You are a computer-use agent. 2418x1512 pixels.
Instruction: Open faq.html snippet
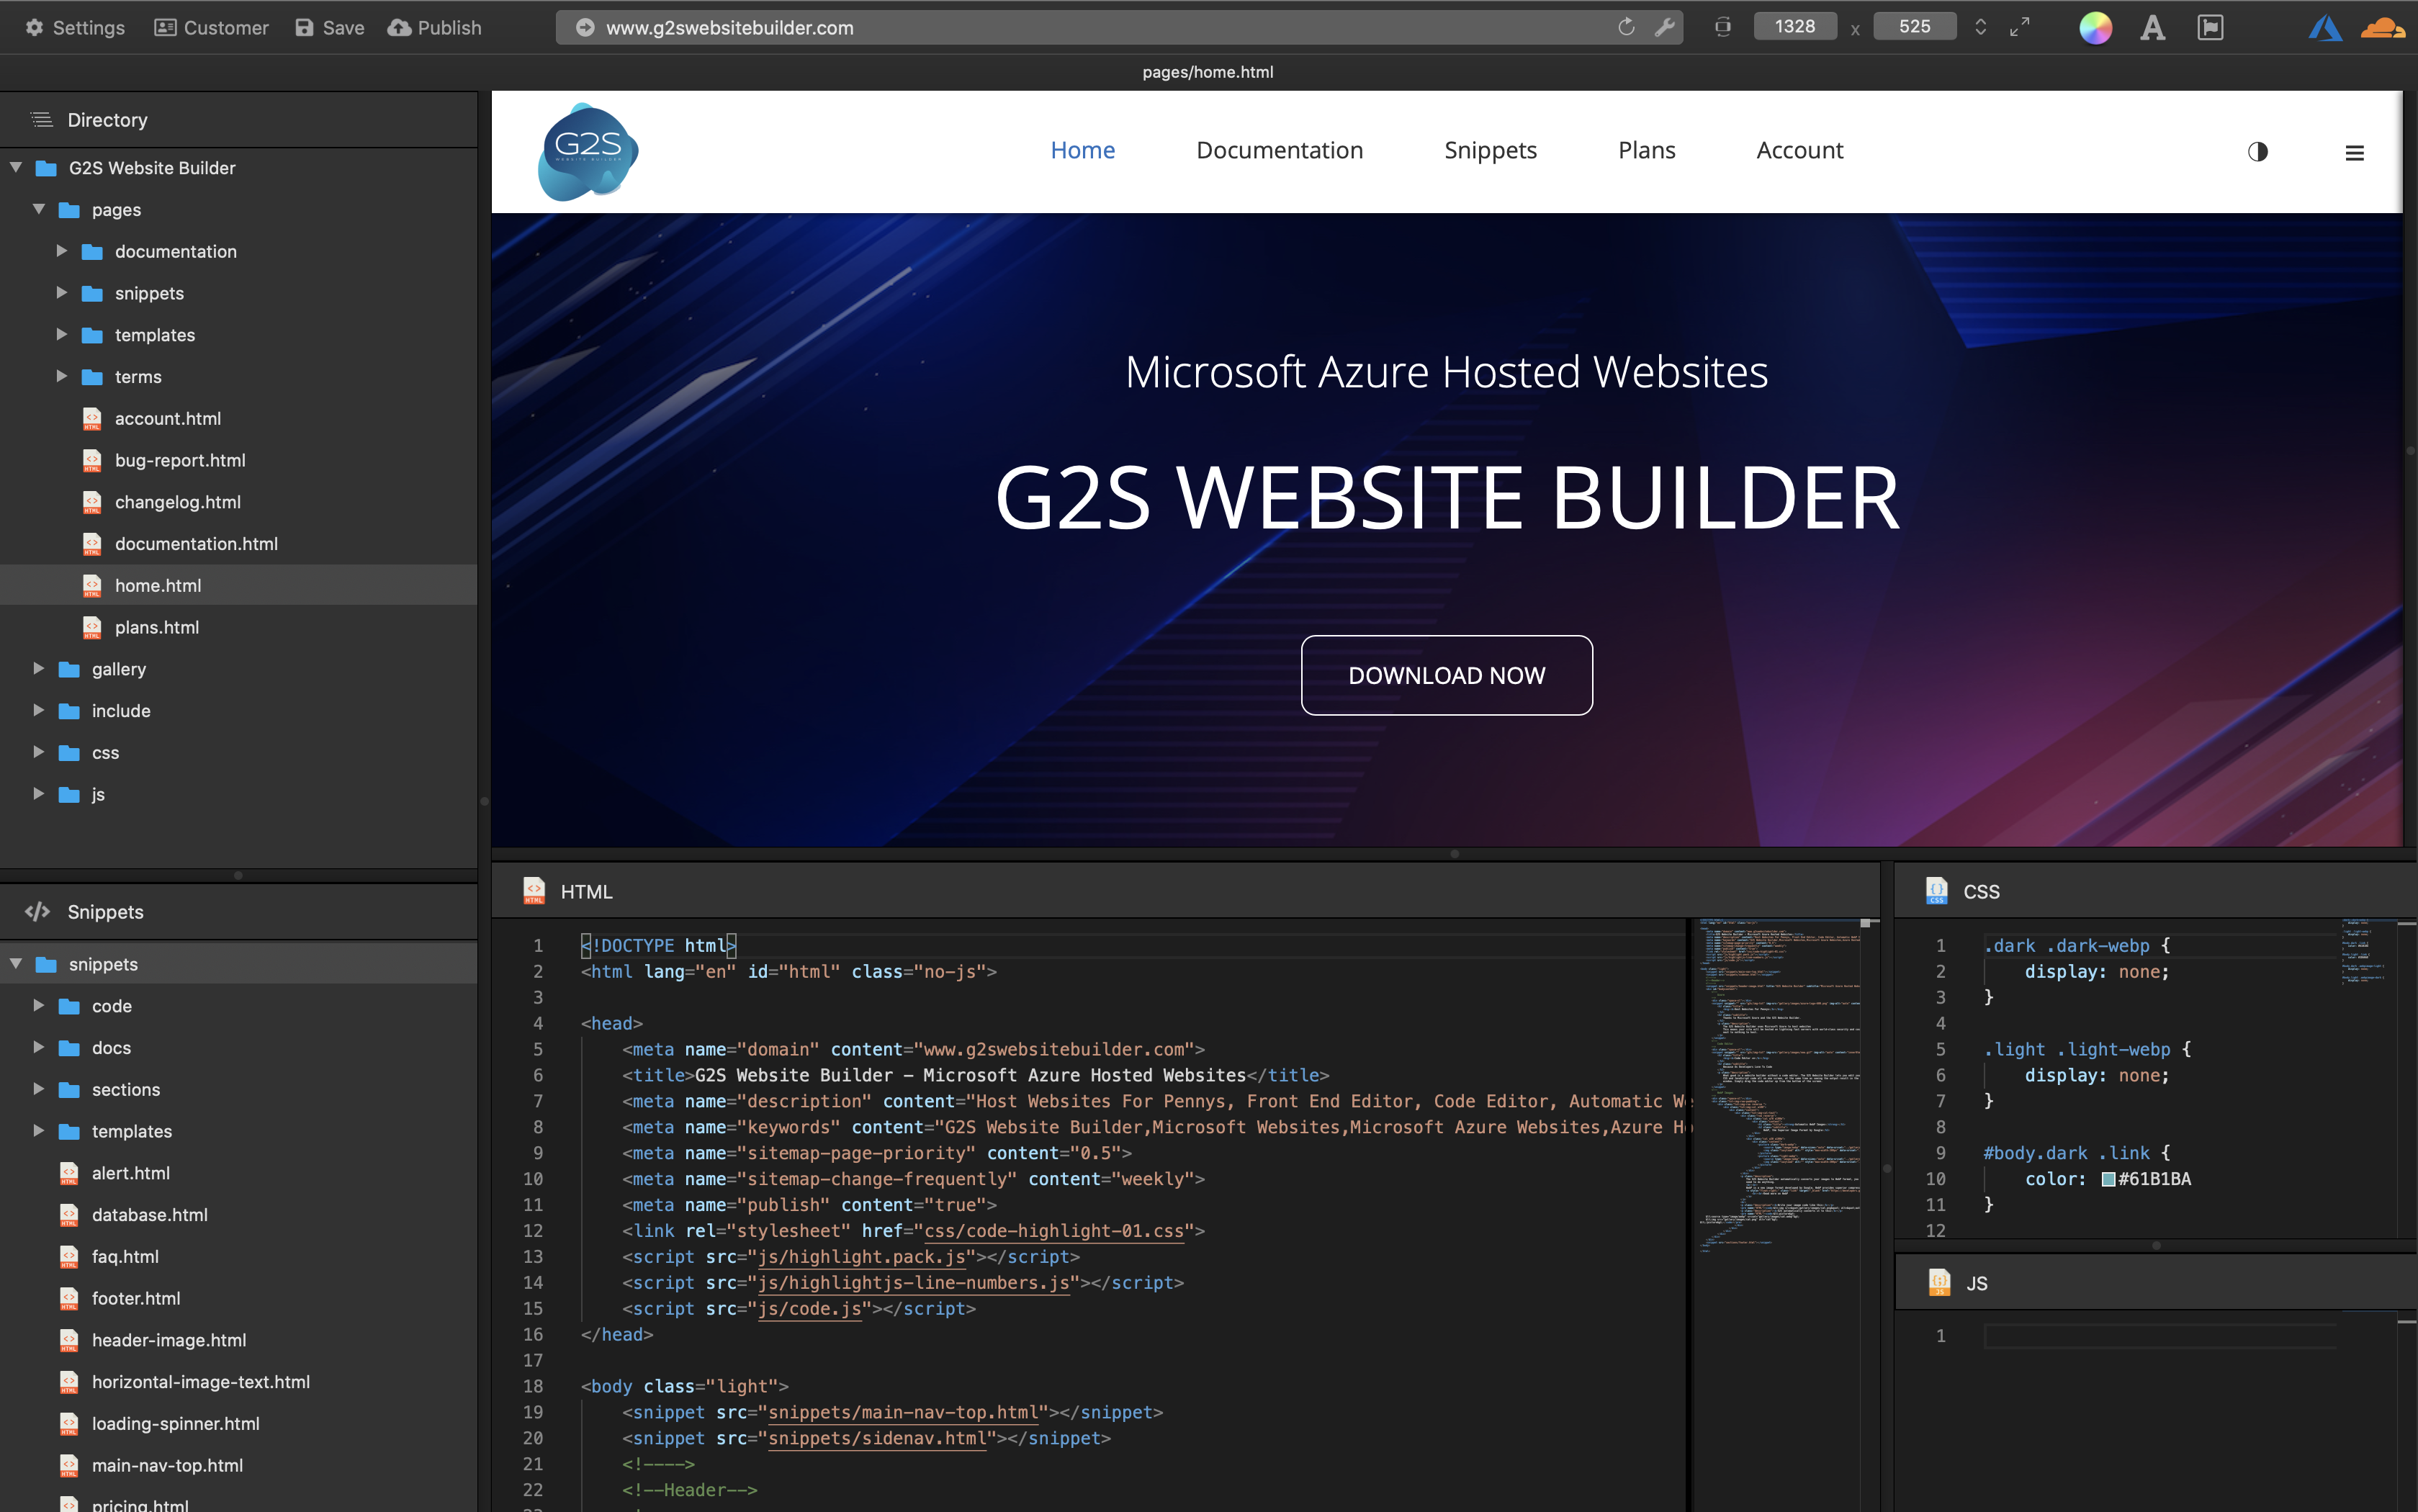[x=125, y=1257]
